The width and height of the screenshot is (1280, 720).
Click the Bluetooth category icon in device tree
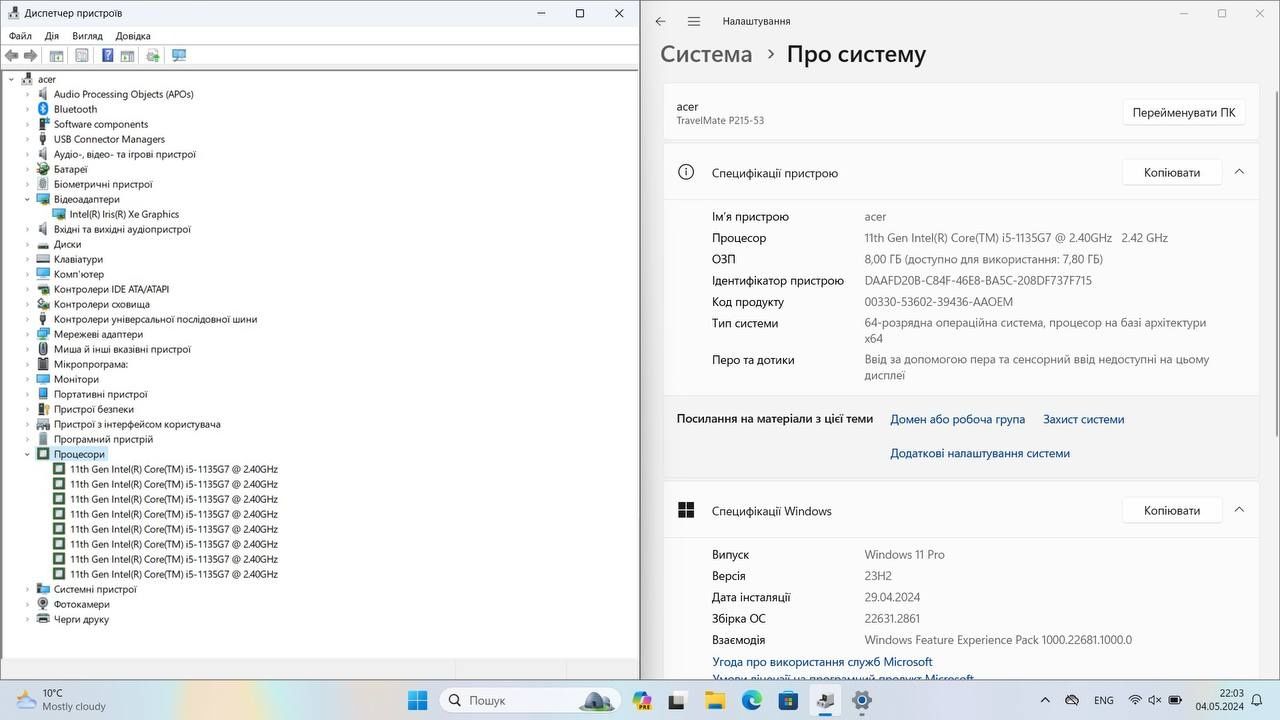click(x=43, y=109)
